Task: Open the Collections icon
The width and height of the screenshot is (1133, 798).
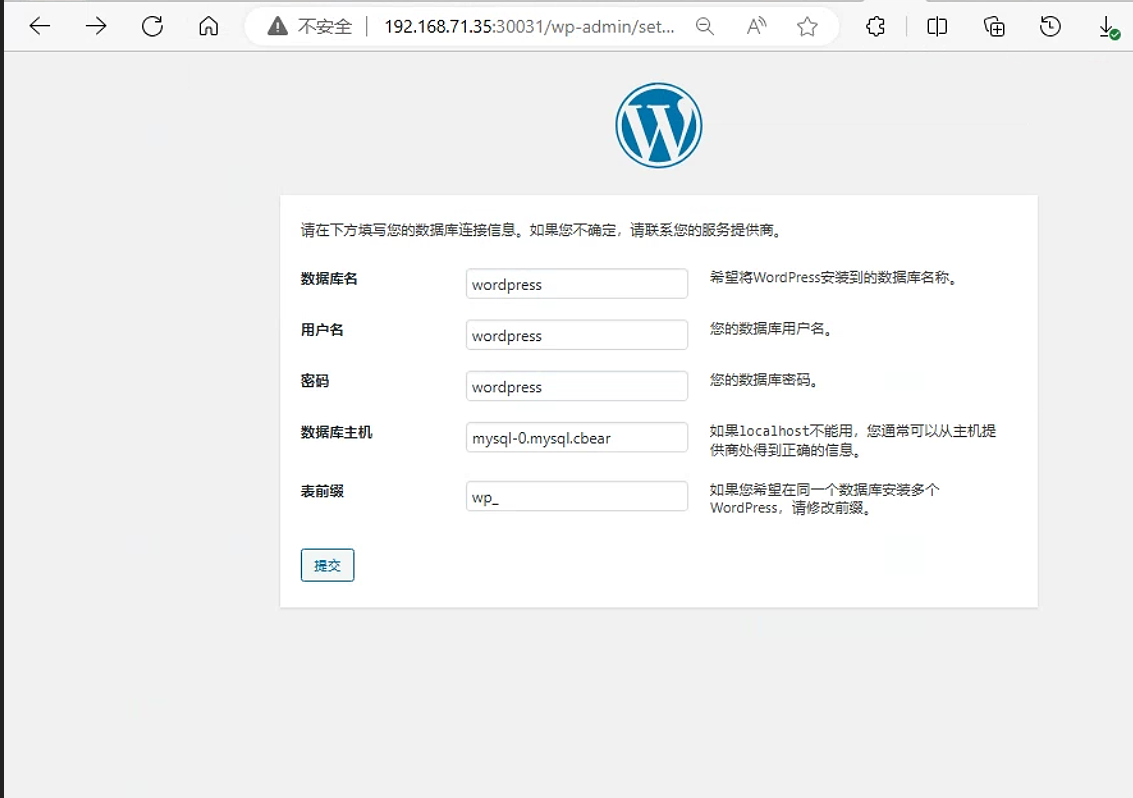Action: coord(994,27)
